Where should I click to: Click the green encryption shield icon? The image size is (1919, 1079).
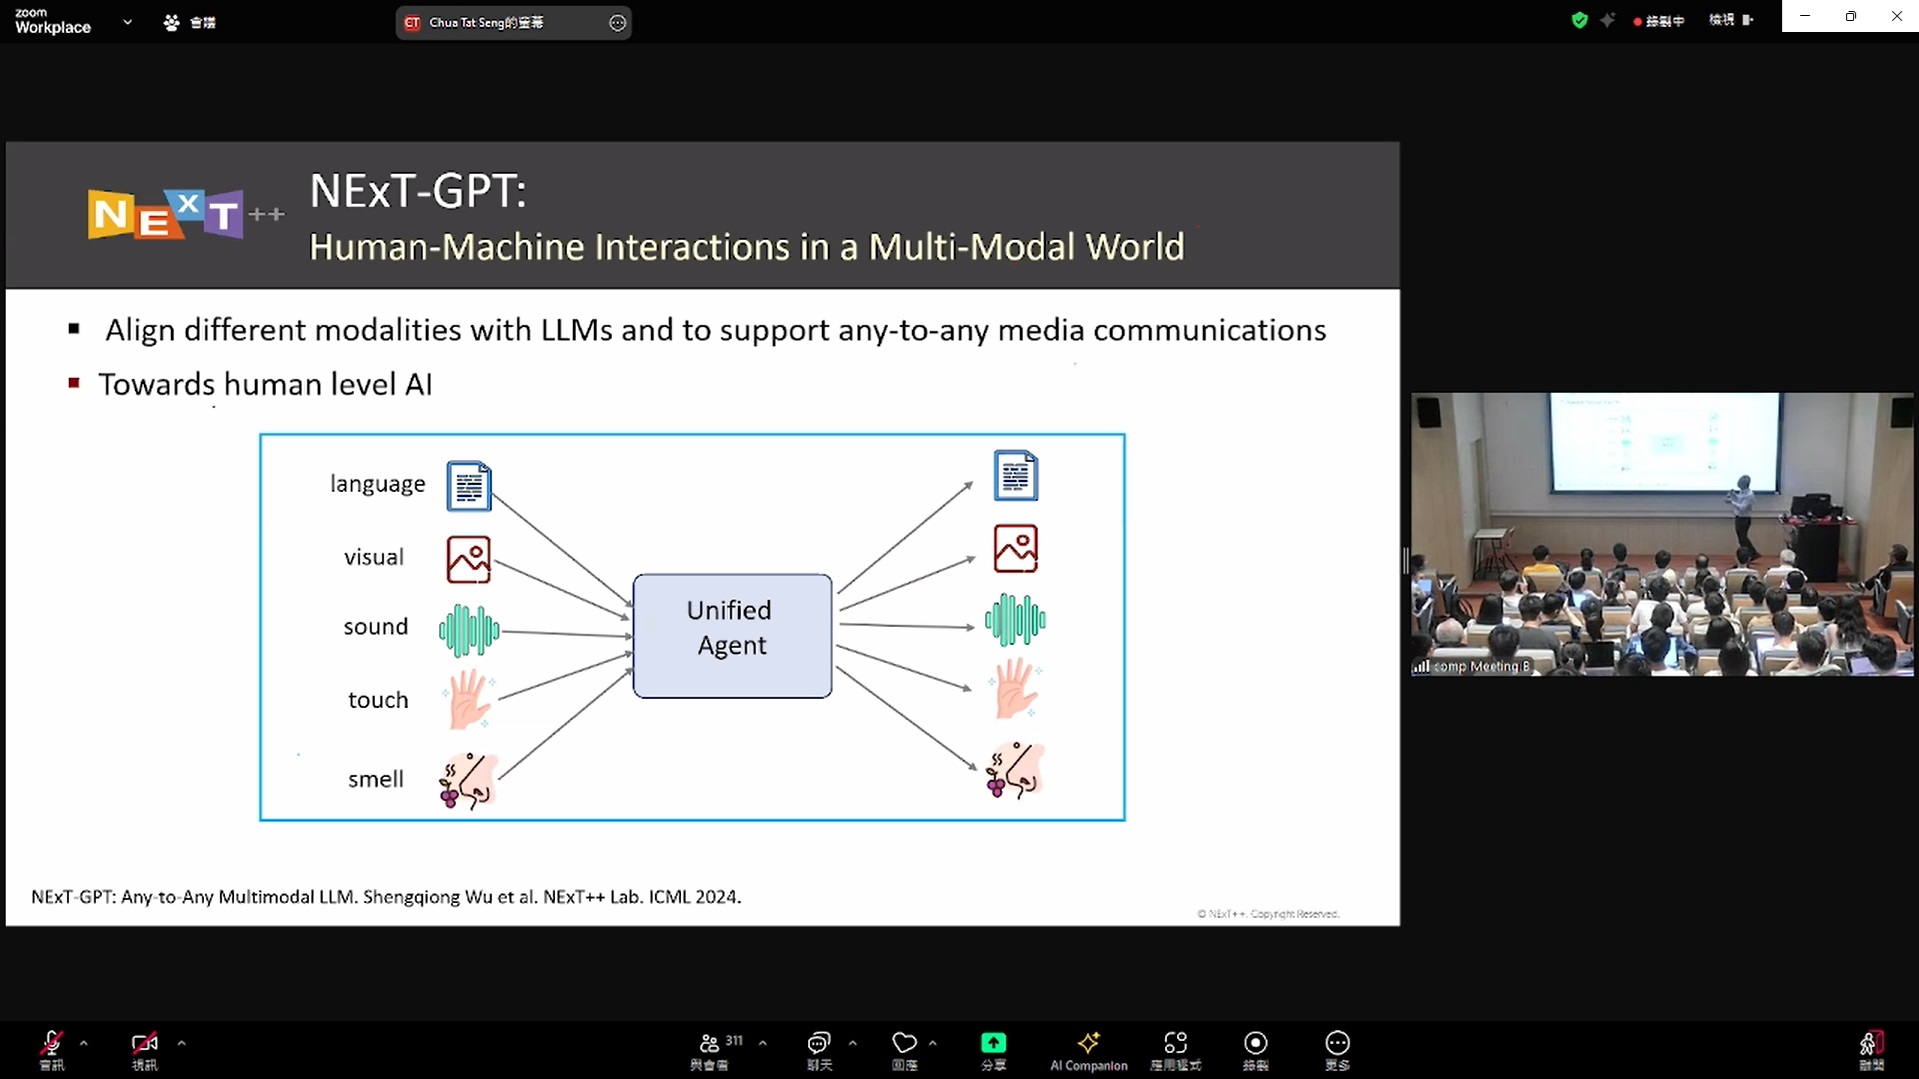pos(1579,20)
